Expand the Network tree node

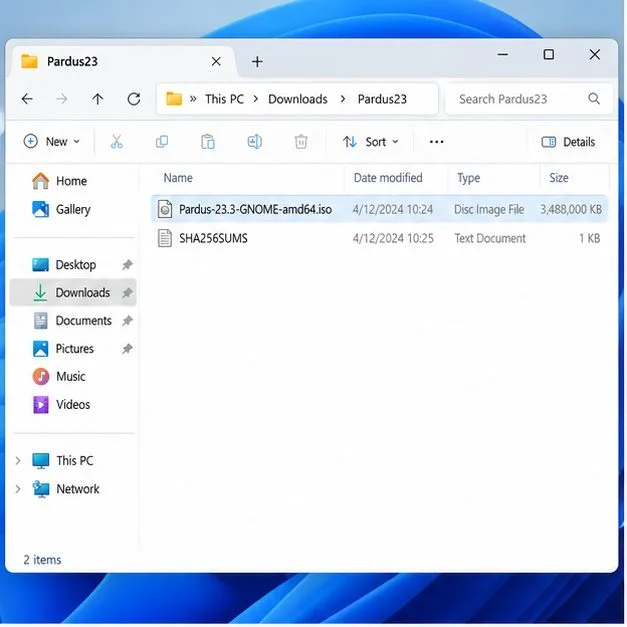18,489
